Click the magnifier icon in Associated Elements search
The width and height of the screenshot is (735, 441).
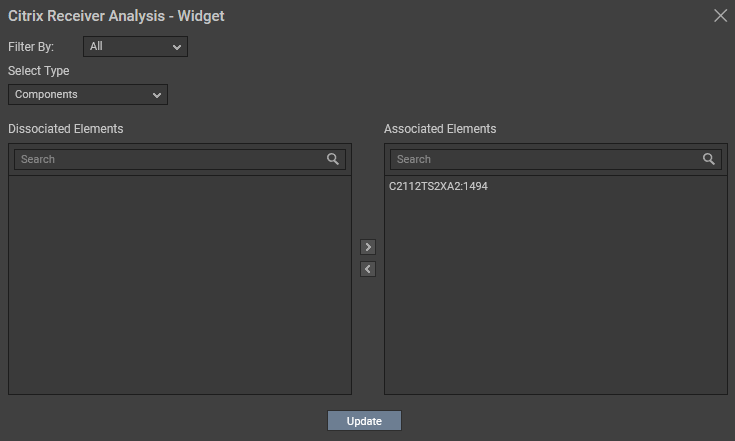tap(709, 159)
